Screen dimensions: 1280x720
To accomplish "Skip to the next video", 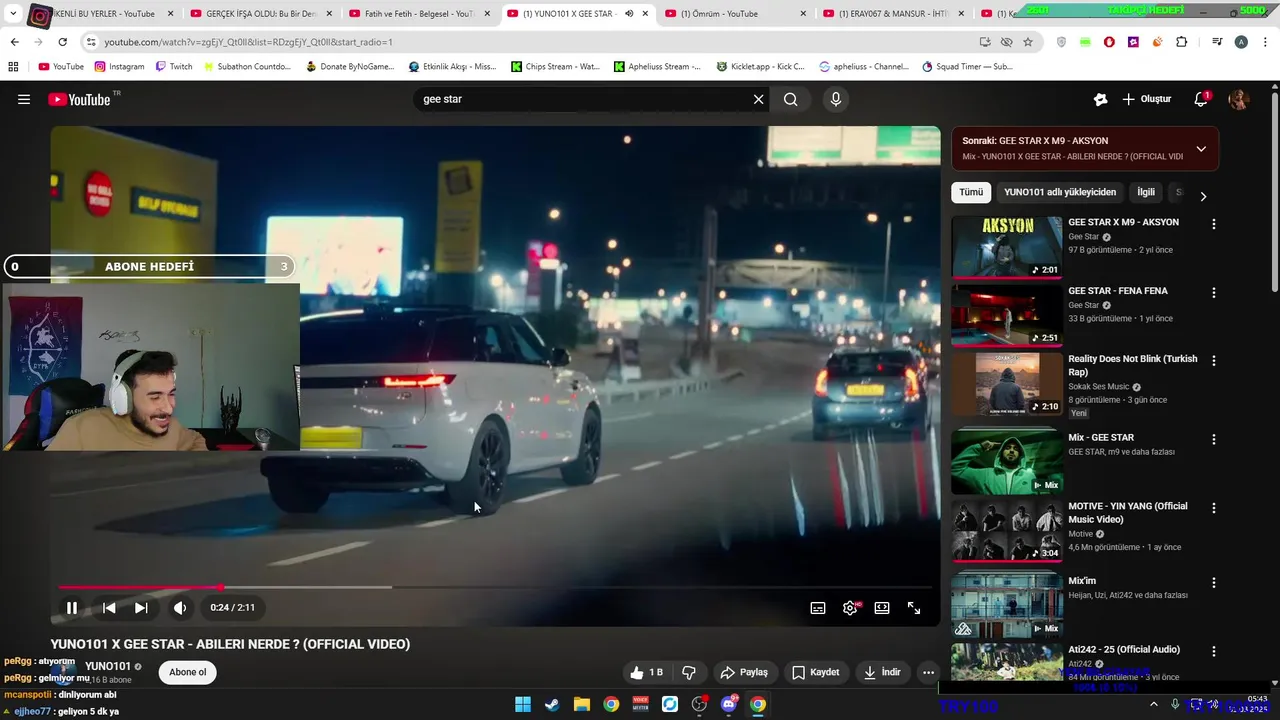I will click(141, 607).
